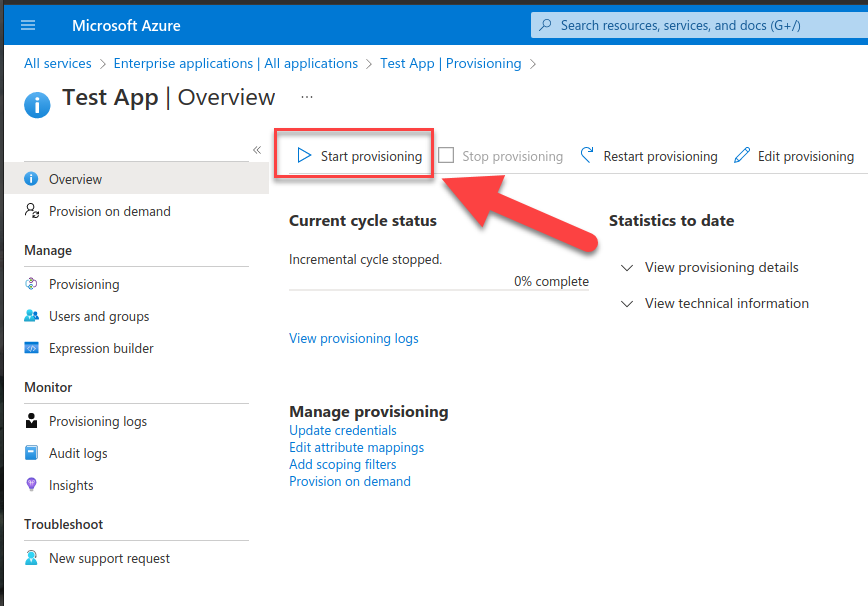This screenshot has height=606, width=868.
Task: Click the Edit provisioning pencil icon
Action: [742, 156]
